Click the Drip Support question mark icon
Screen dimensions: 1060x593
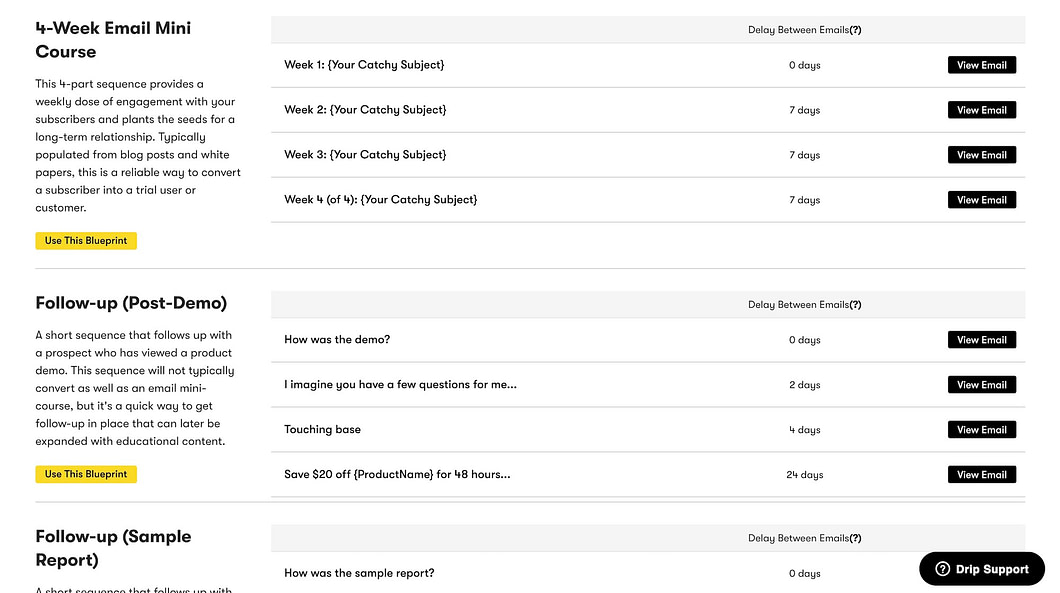941,568
